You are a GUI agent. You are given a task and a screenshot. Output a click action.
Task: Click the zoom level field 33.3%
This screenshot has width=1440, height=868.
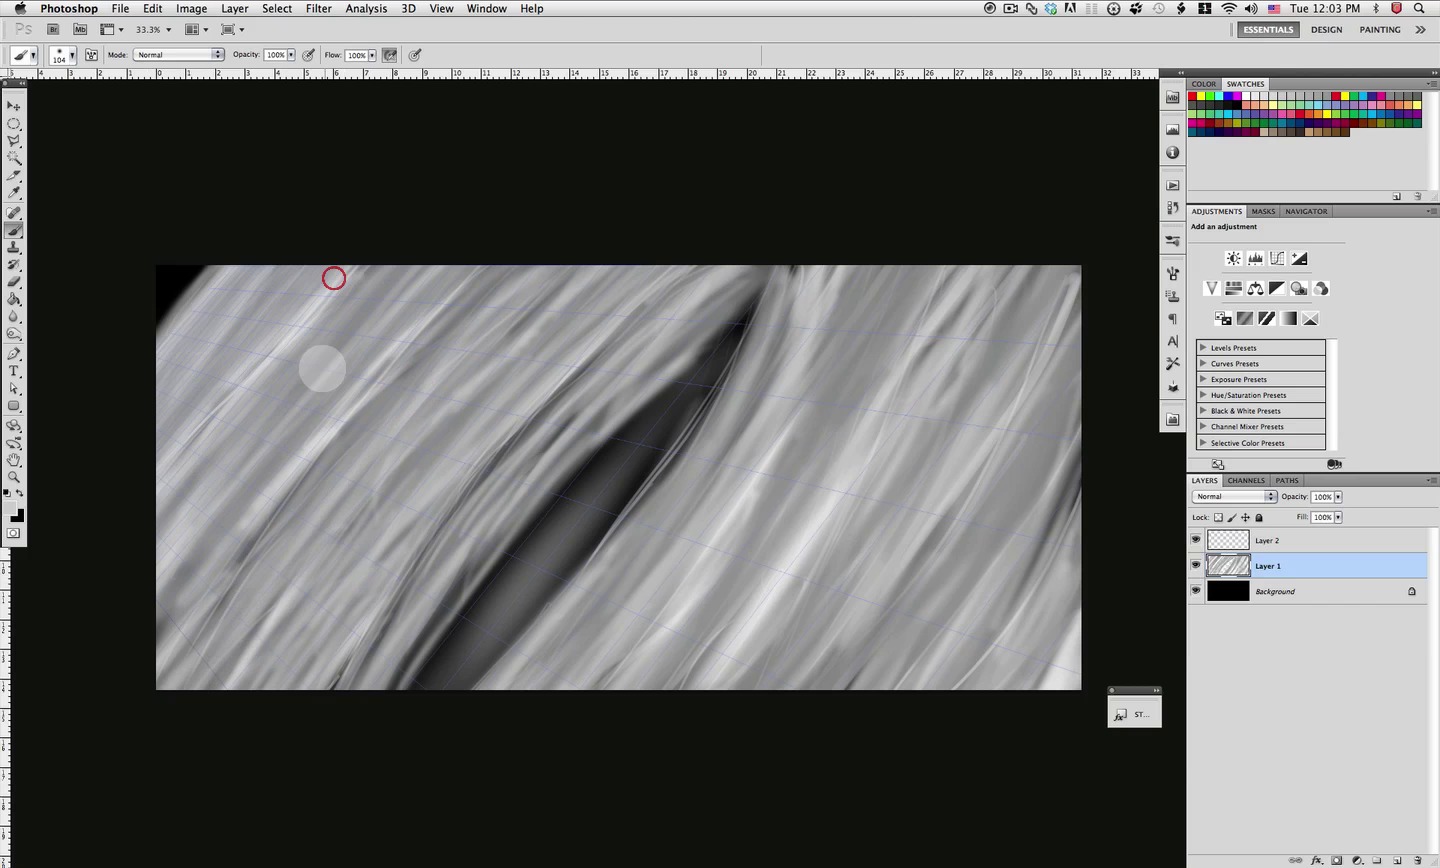148,30
